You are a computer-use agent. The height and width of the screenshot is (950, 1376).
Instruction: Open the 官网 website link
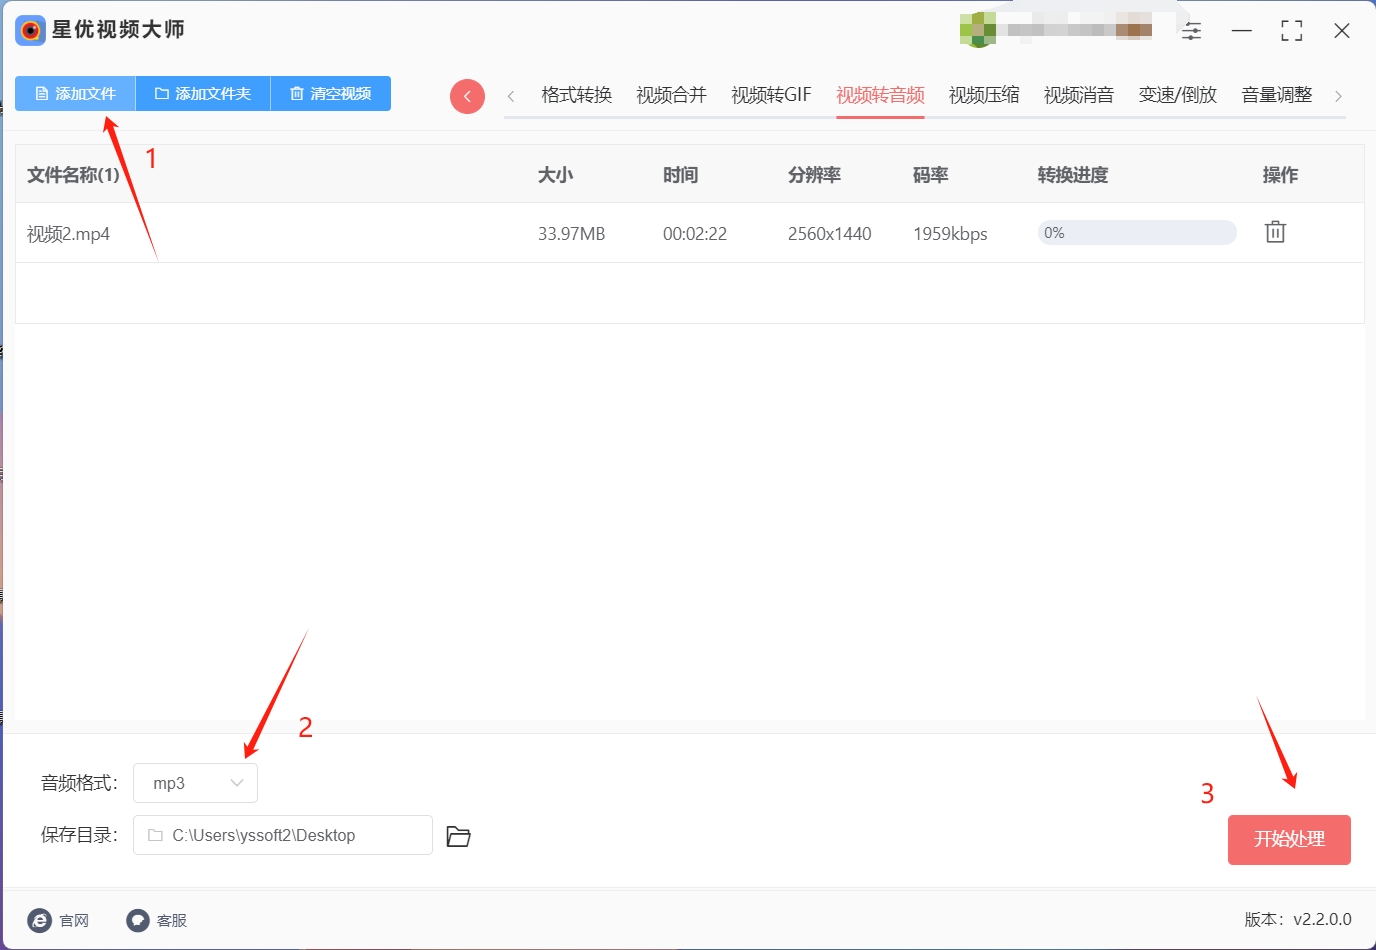click(x=59, y=920)
